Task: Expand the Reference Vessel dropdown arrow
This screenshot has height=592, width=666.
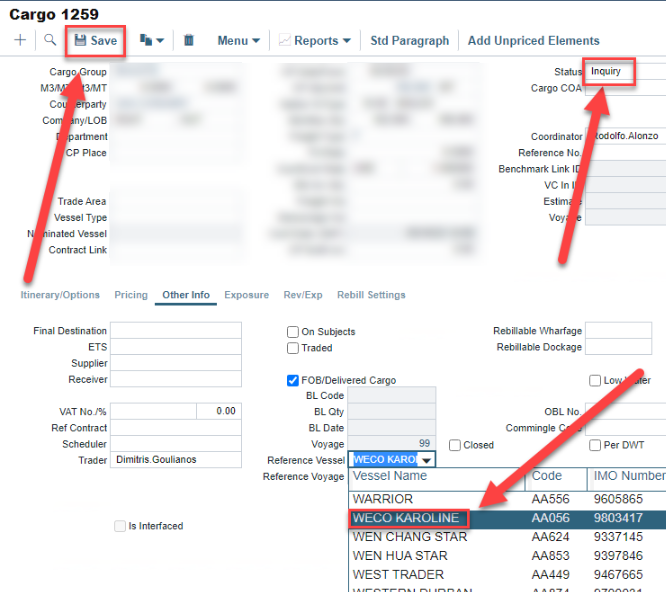Action: pos(427,460)
